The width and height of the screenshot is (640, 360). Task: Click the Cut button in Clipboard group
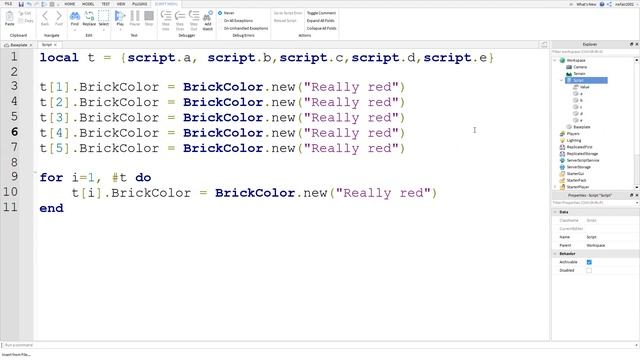click(x=25, y=13)
